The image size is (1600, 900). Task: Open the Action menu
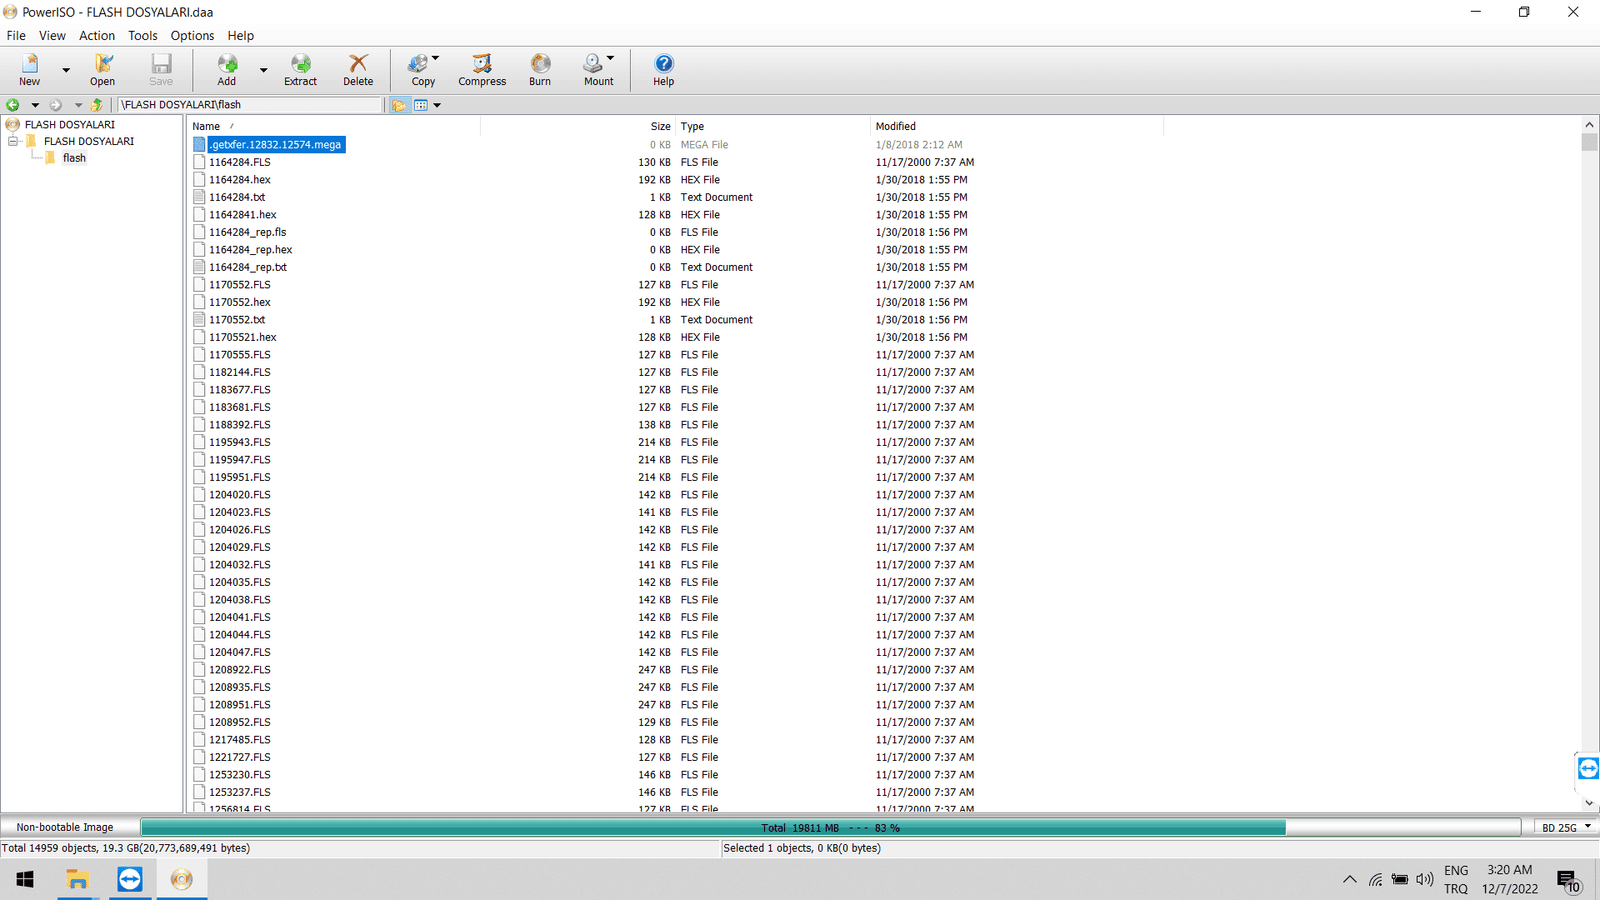tap(97, 35)
